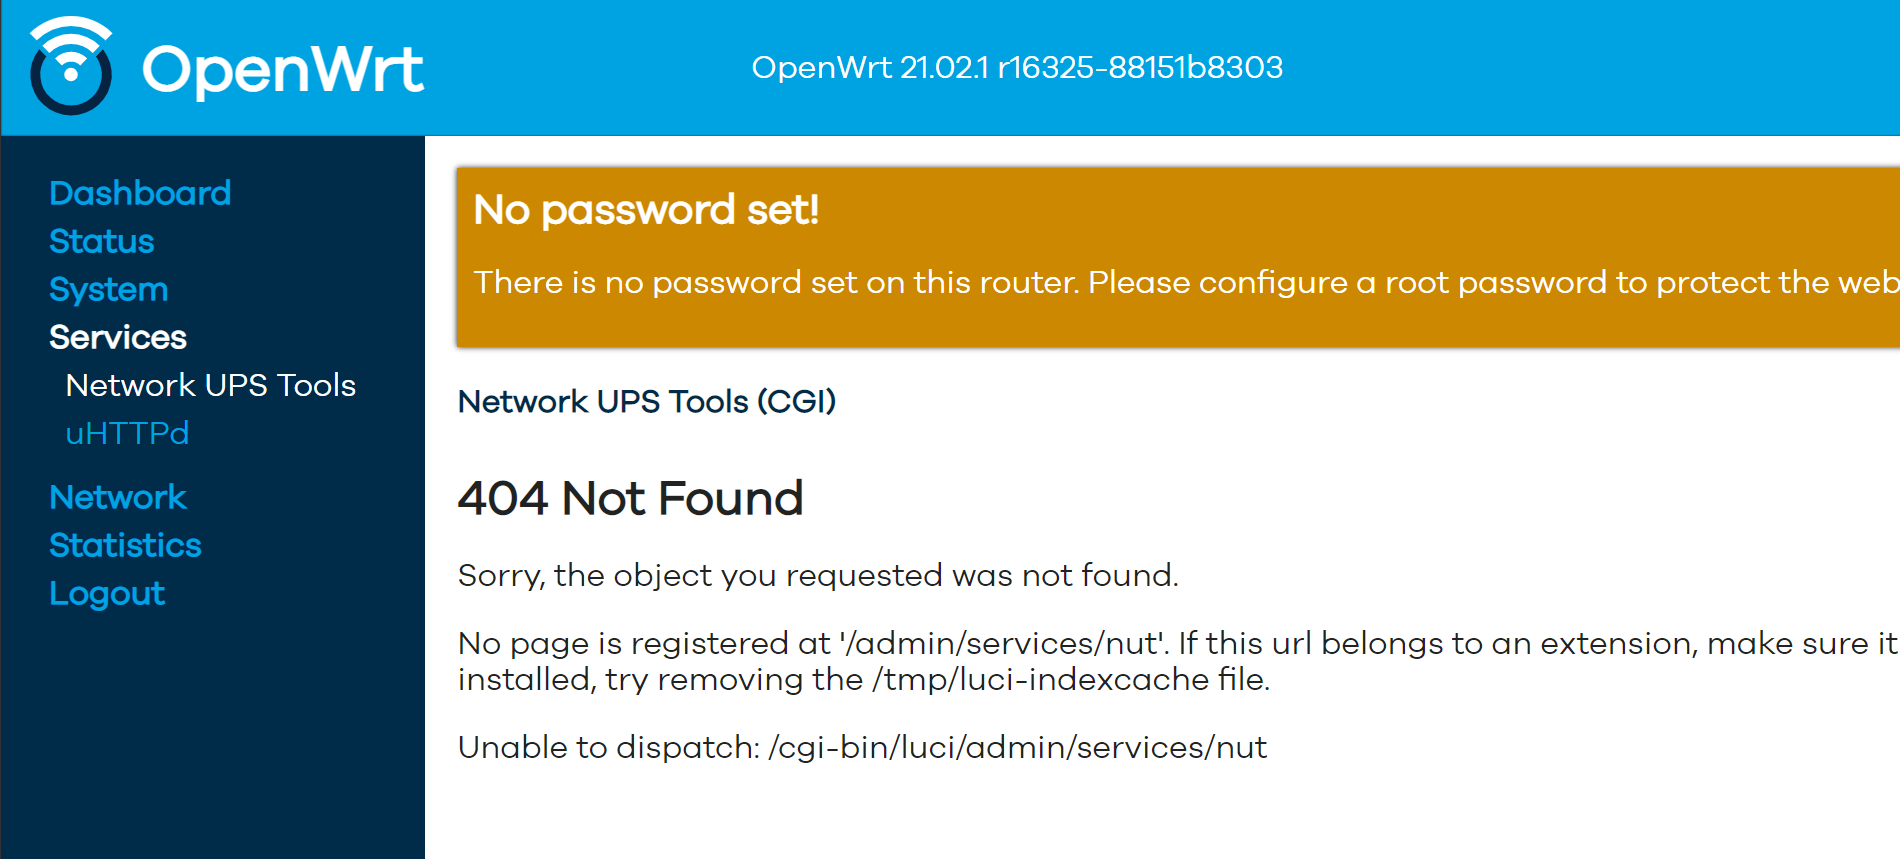Open the System menu
Screen dimensions: 1900x859
click(x=108, y=289)
